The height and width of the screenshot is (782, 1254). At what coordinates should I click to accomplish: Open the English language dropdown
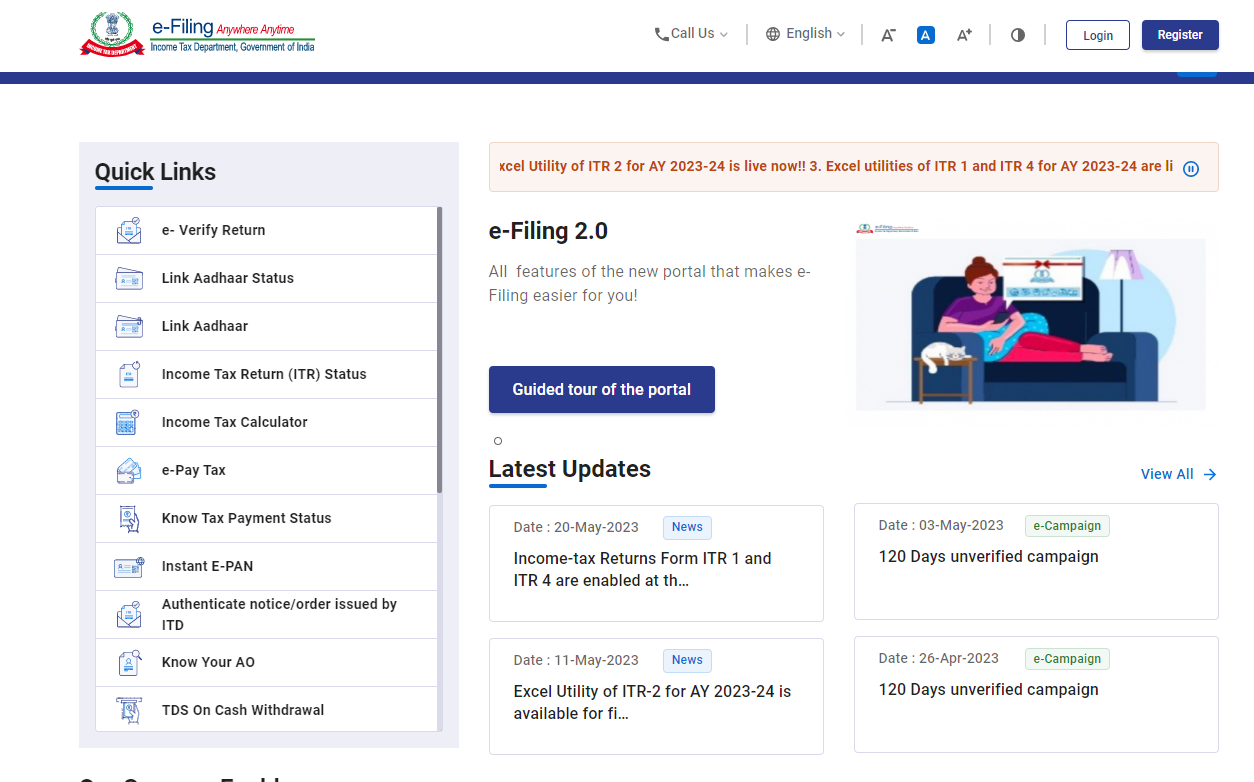tap(805, 33)
